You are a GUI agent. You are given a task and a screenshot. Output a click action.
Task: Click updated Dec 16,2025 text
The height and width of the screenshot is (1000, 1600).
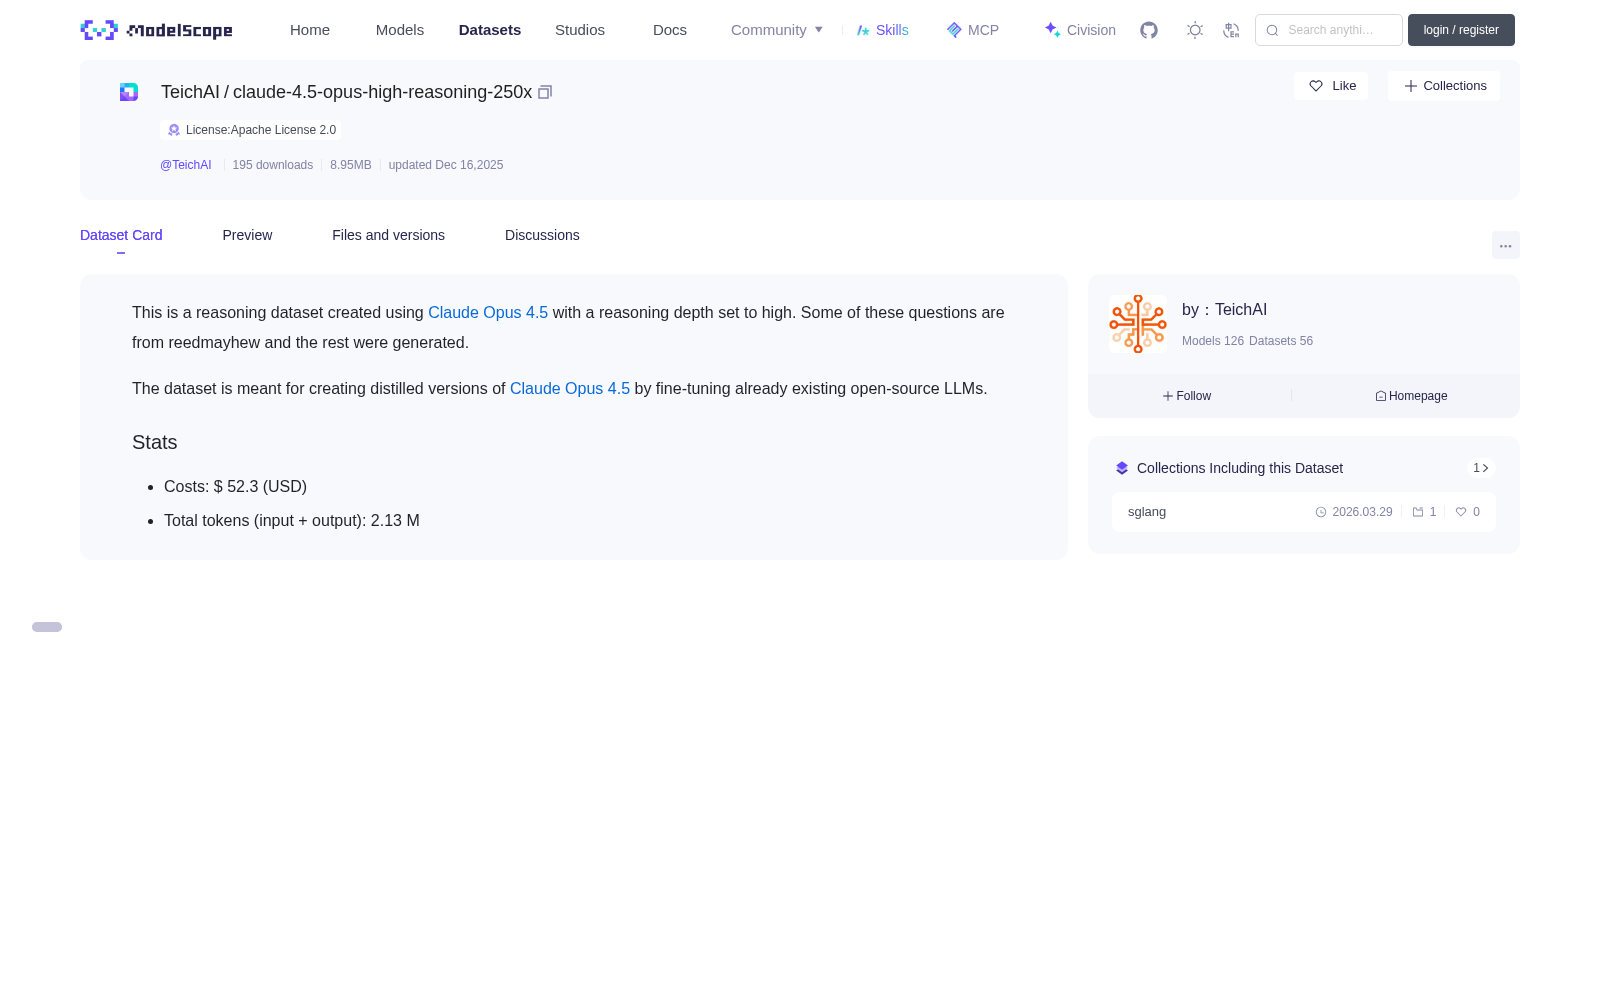[446, 165]
